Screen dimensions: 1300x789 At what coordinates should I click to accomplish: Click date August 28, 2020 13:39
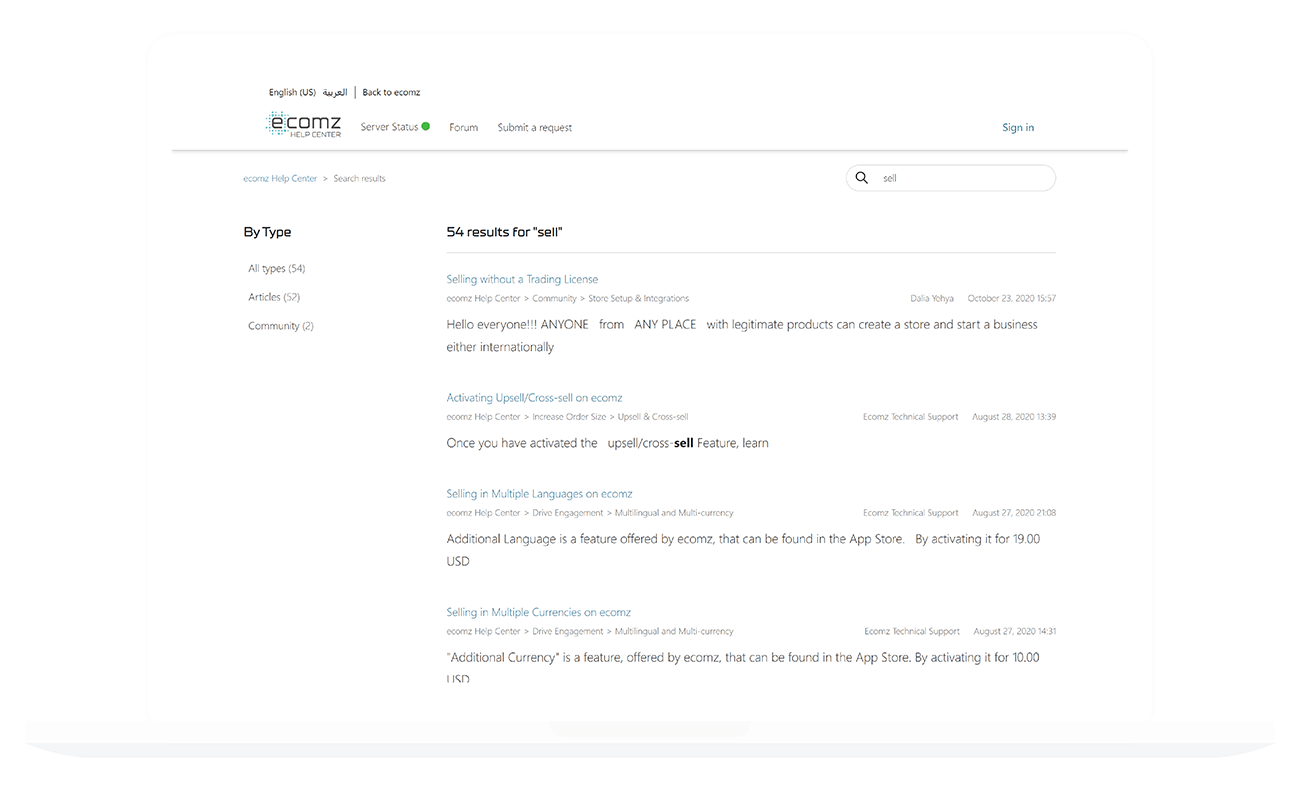1014,416
